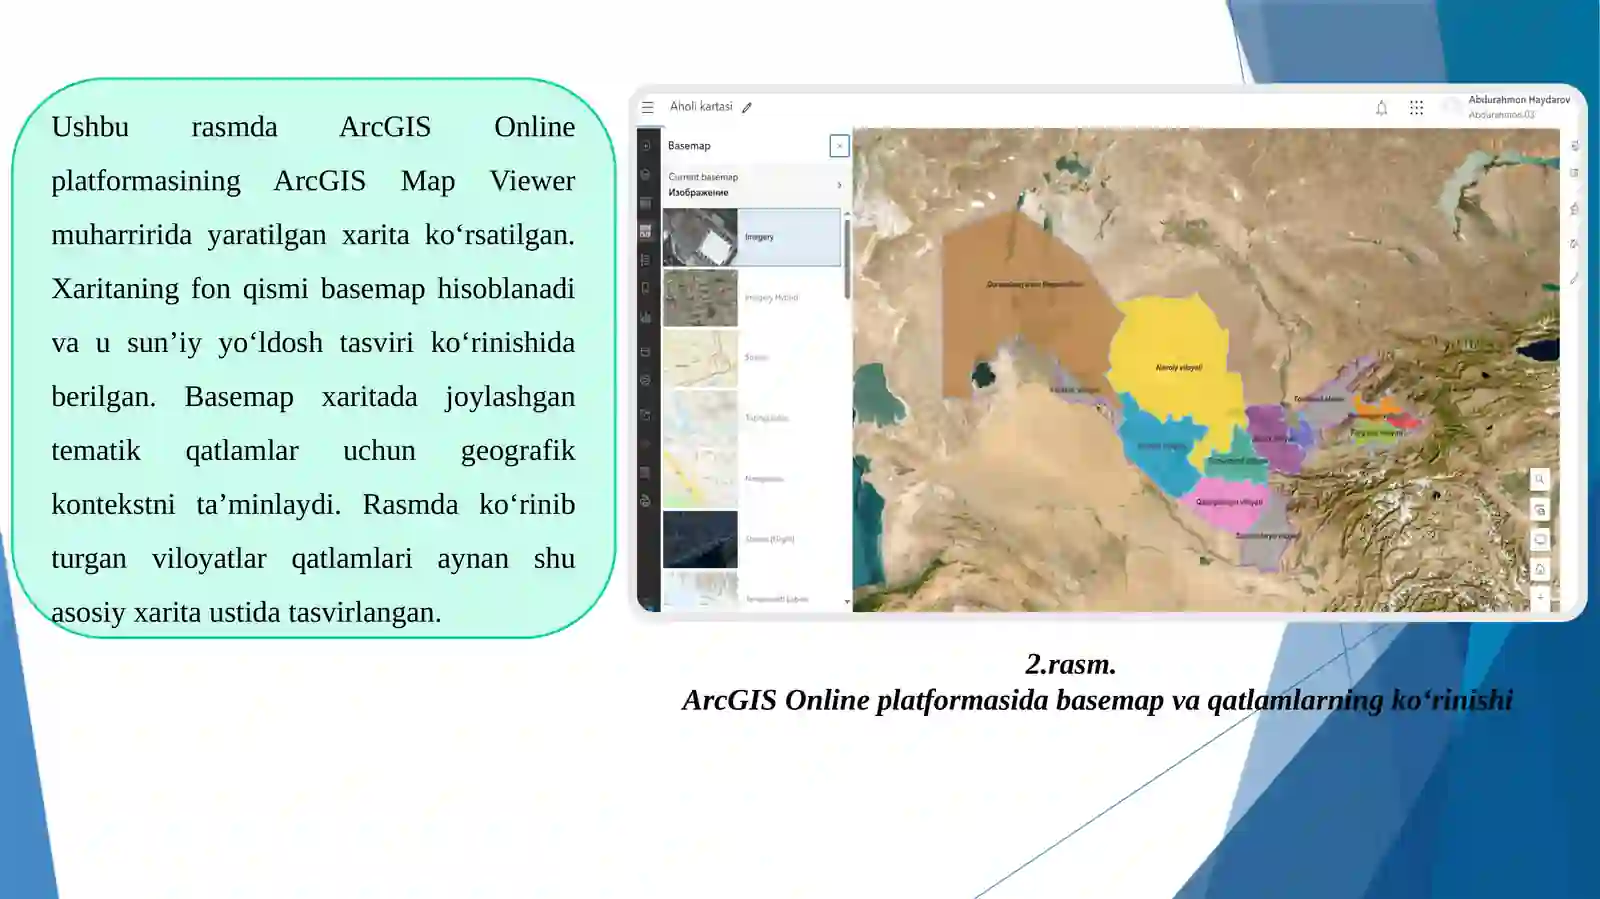Screen dimensions: 1600x899
Task: Select the Topographic basemap thumbnail
Action: pos(700,418)
